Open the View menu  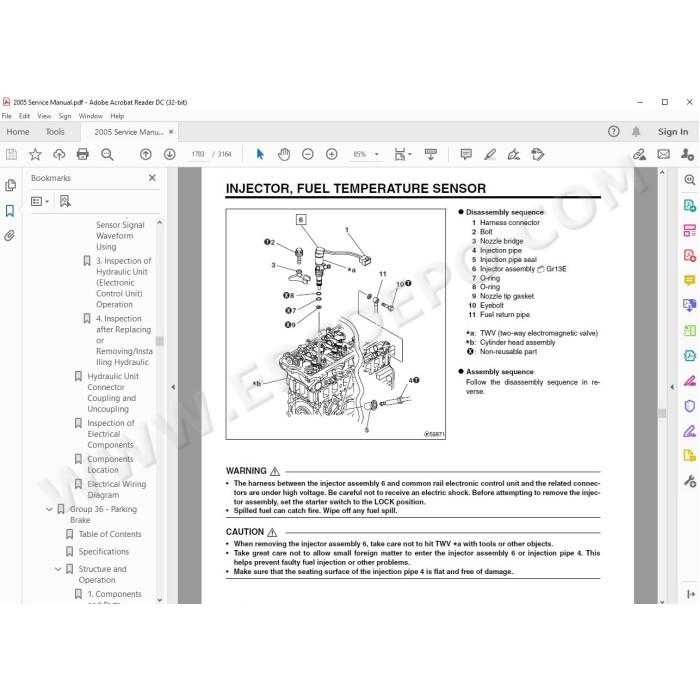(x=44, y=116)
